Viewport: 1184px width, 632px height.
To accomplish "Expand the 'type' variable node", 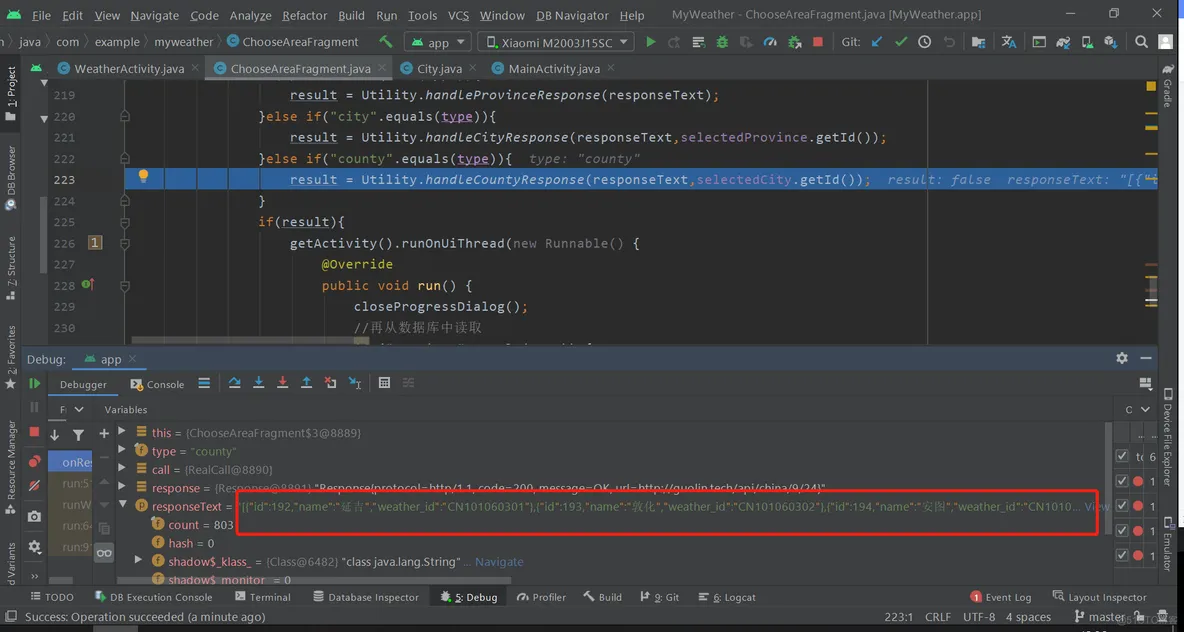I will click(122, 449).
